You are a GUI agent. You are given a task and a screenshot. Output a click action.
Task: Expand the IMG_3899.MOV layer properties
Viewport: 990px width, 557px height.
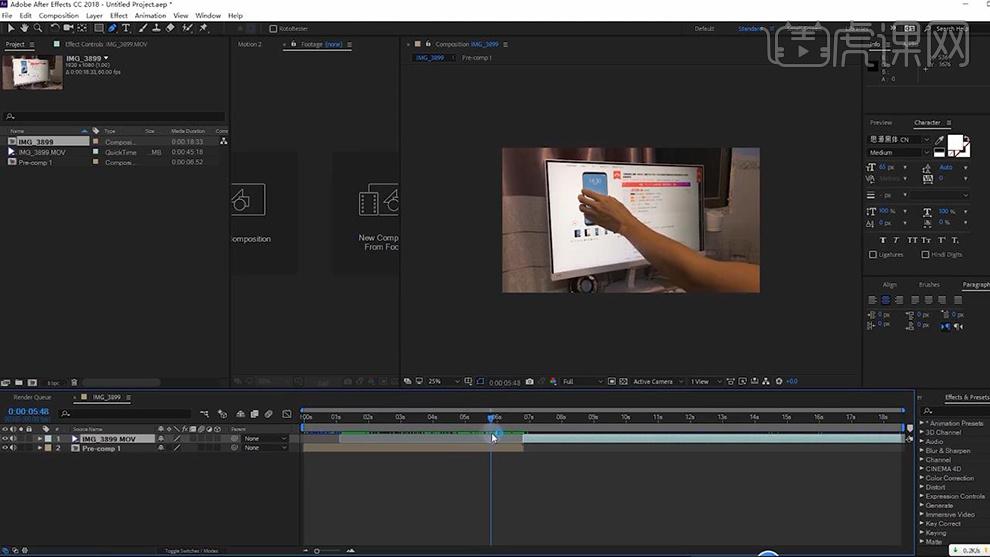coord(40,439)
